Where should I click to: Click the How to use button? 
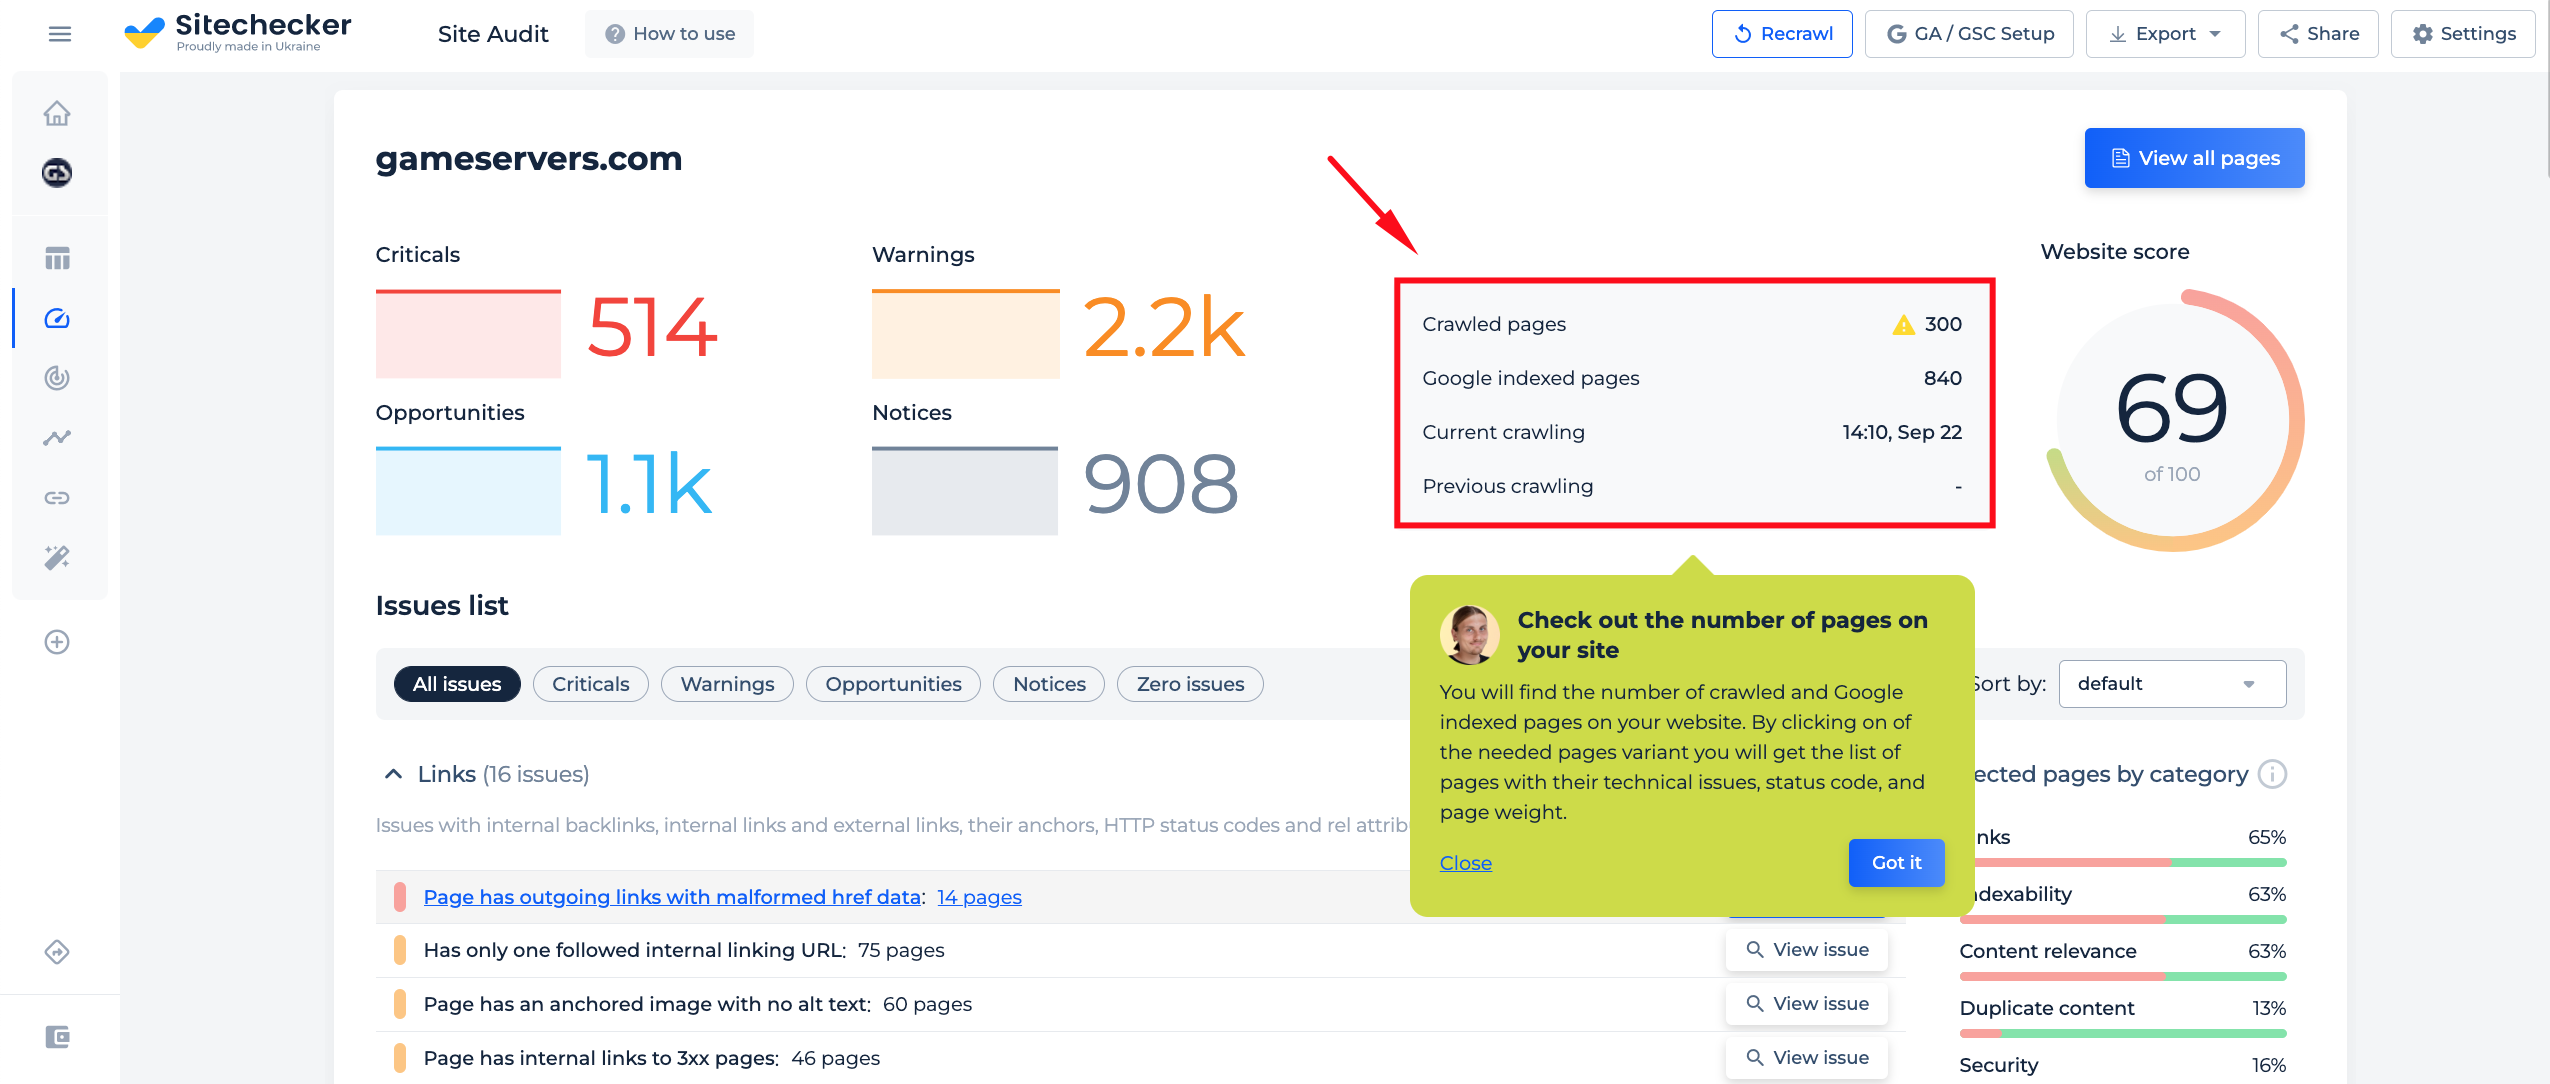[670, 34]
